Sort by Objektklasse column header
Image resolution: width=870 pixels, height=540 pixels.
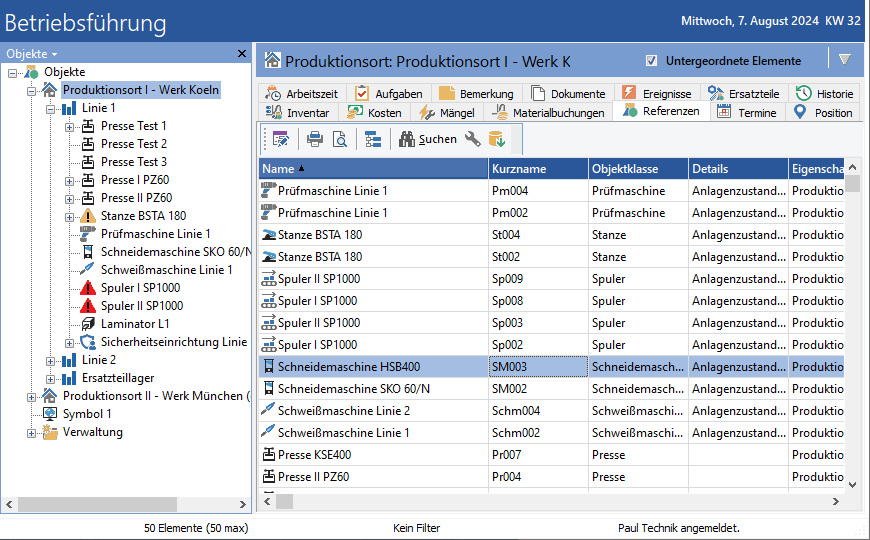point(638,169)
